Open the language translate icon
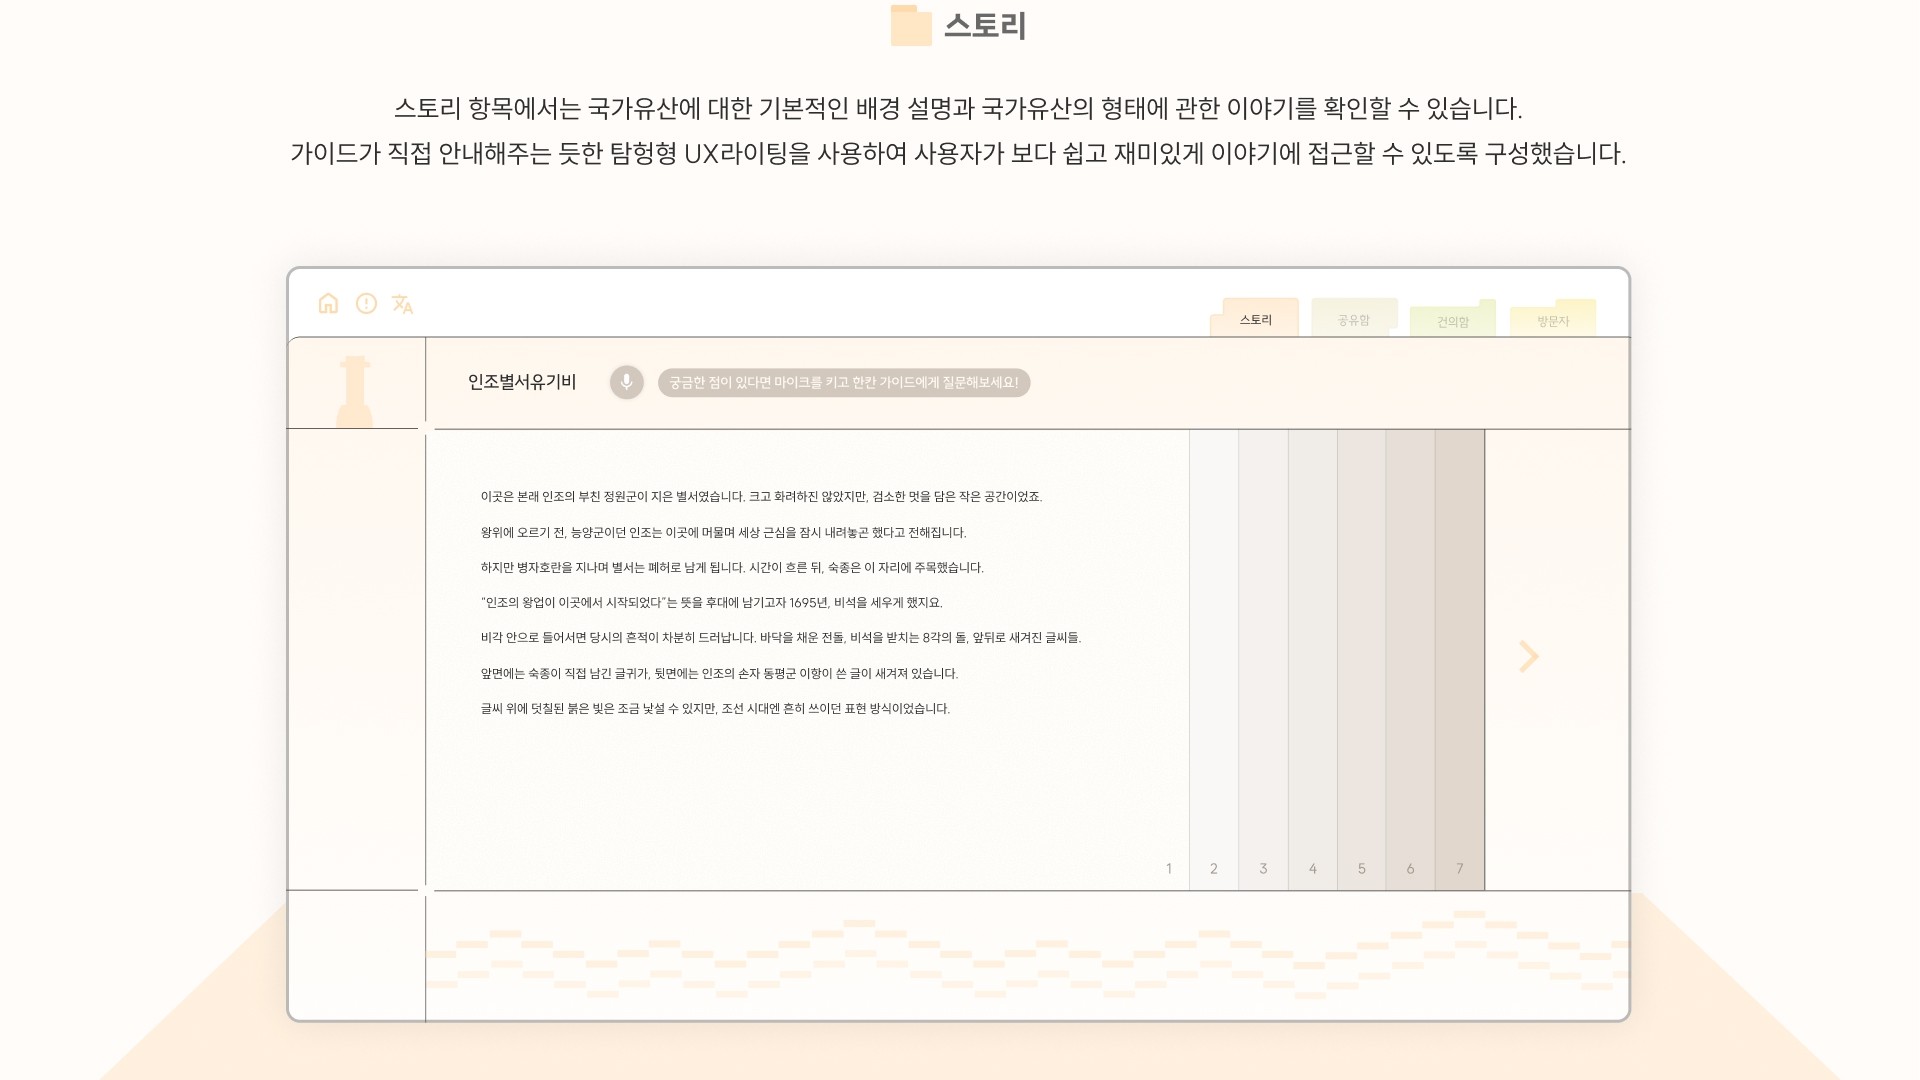This screenshot has width=1920, height=1080. pos(402,304)
